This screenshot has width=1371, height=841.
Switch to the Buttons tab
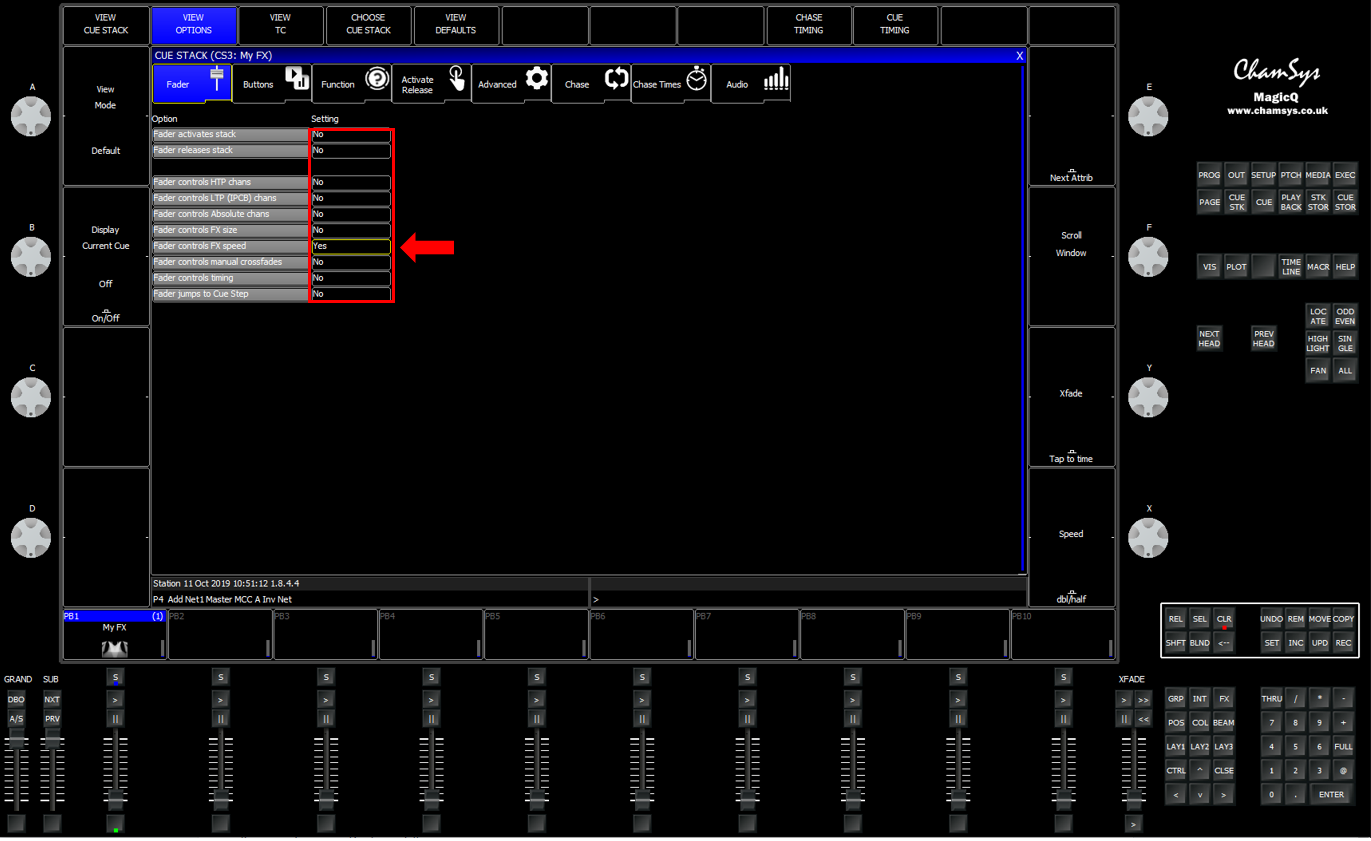pyautogui.click(x=272, y=84)
